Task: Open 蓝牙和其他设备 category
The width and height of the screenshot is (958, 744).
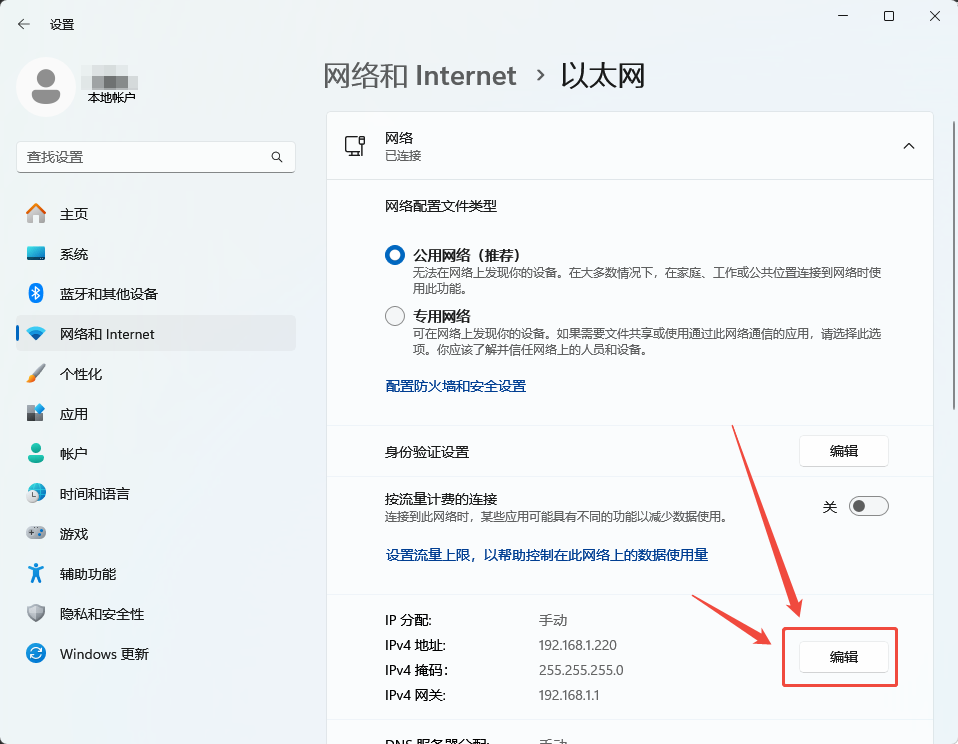Action: click(156, 293)
